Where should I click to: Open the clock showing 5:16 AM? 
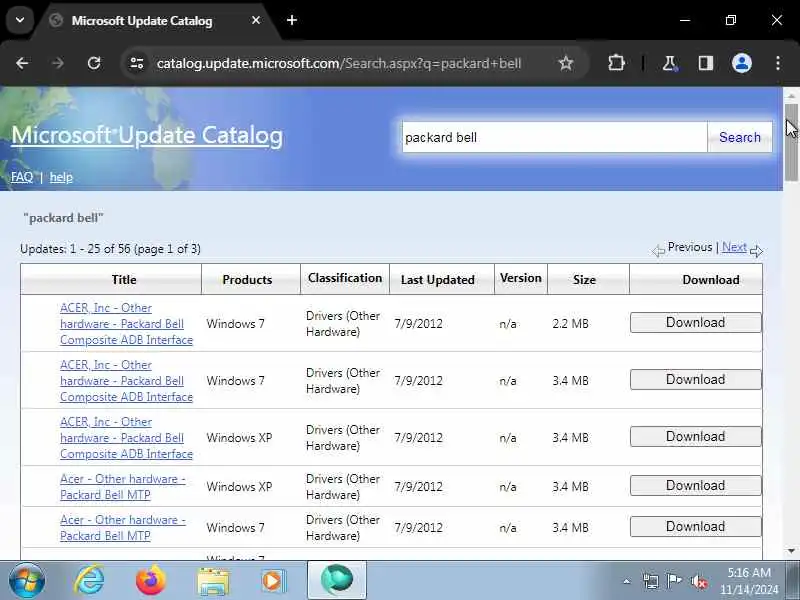[x=749, y=581]
